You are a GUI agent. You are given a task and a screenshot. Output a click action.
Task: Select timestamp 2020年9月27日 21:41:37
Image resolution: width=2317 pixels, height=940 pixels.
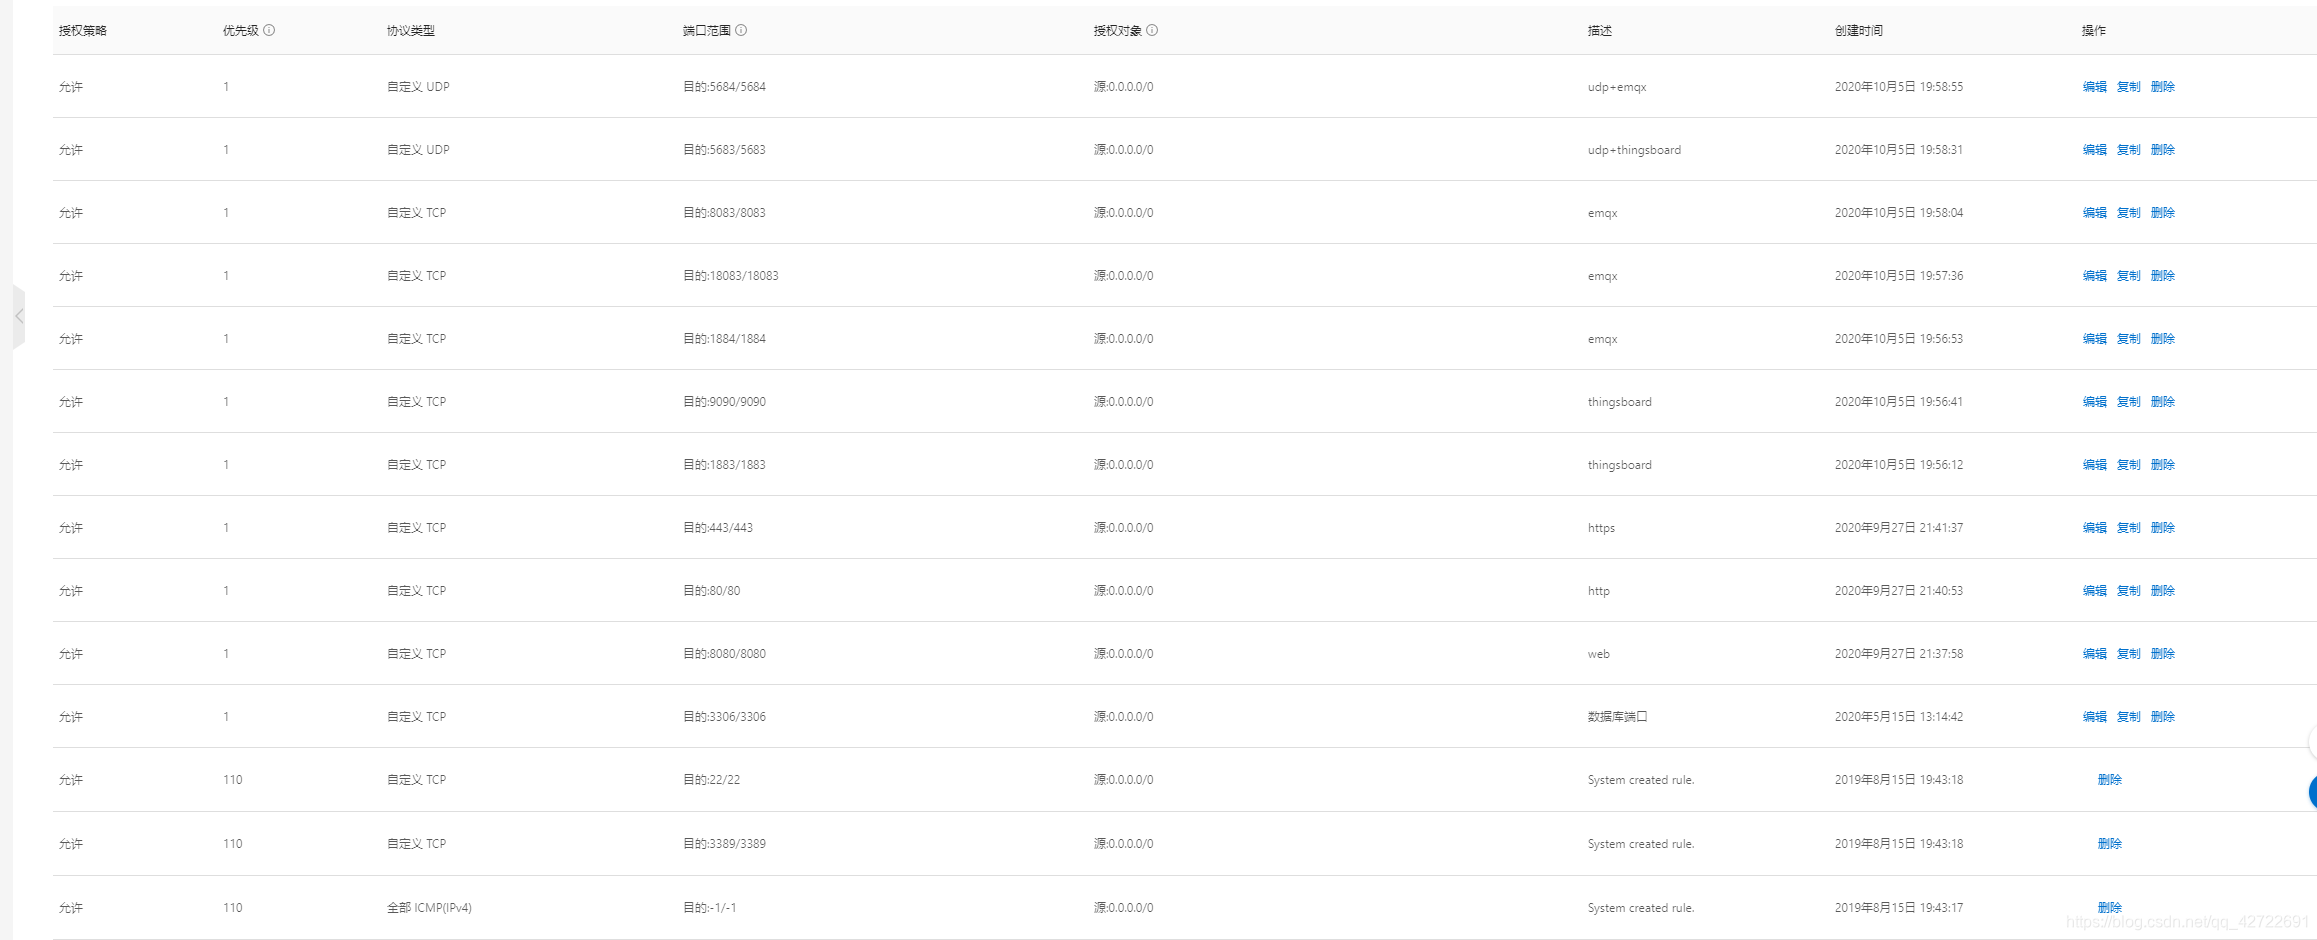(x=1898, y=528)
